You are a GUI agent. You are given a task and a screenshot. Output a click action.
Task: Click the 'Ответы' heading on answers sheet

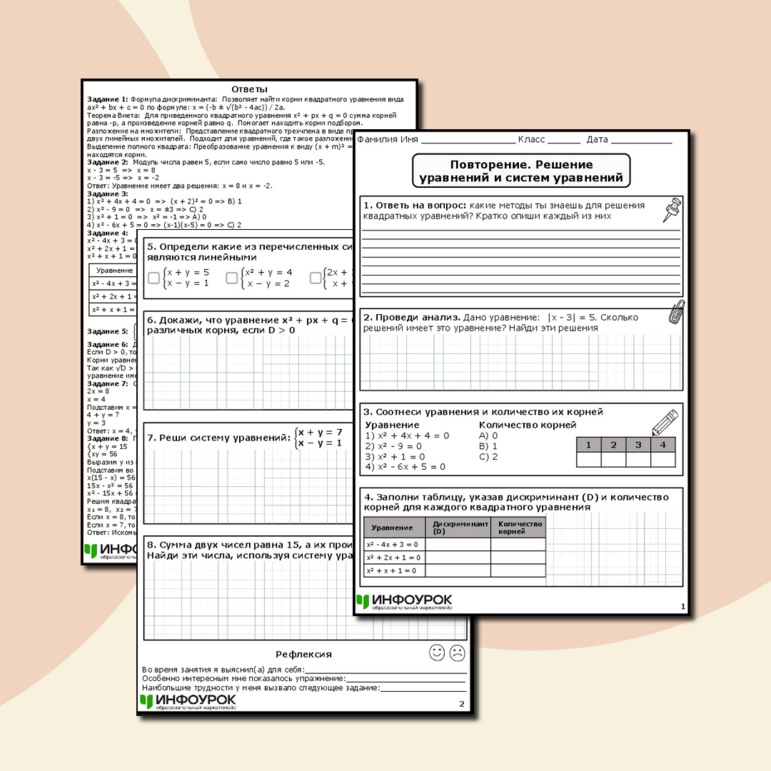click(250, 89)
